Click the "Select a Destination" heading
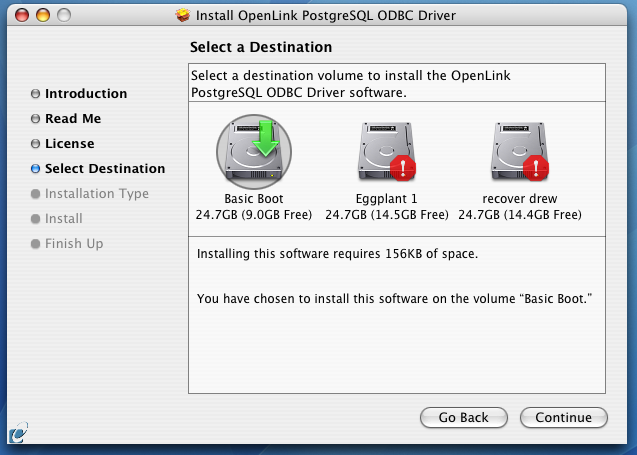The width and height of the screenshot is (637, 455). 261,47
